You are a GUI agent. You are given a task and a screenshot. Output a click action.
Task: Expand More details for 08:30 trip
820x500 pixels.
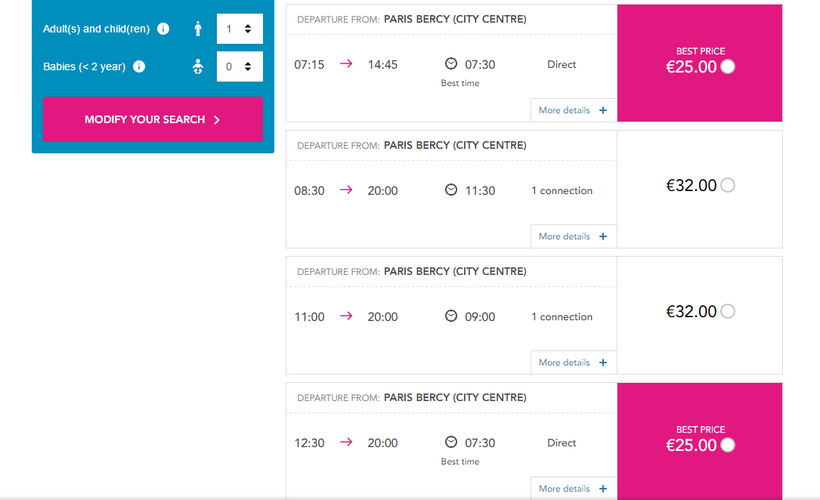click(x=572, y=236)
